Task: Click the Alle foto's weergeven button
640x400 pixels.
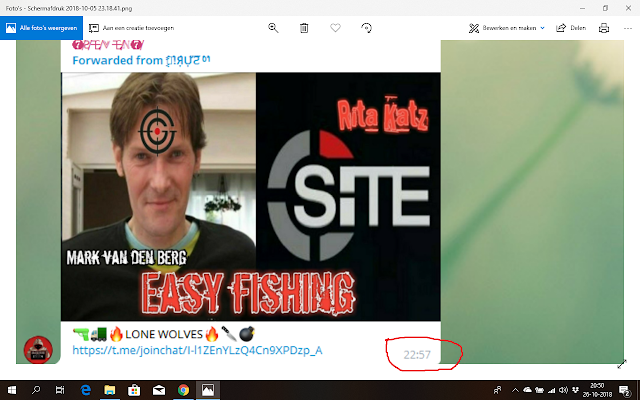Action: tap(41, 28)
